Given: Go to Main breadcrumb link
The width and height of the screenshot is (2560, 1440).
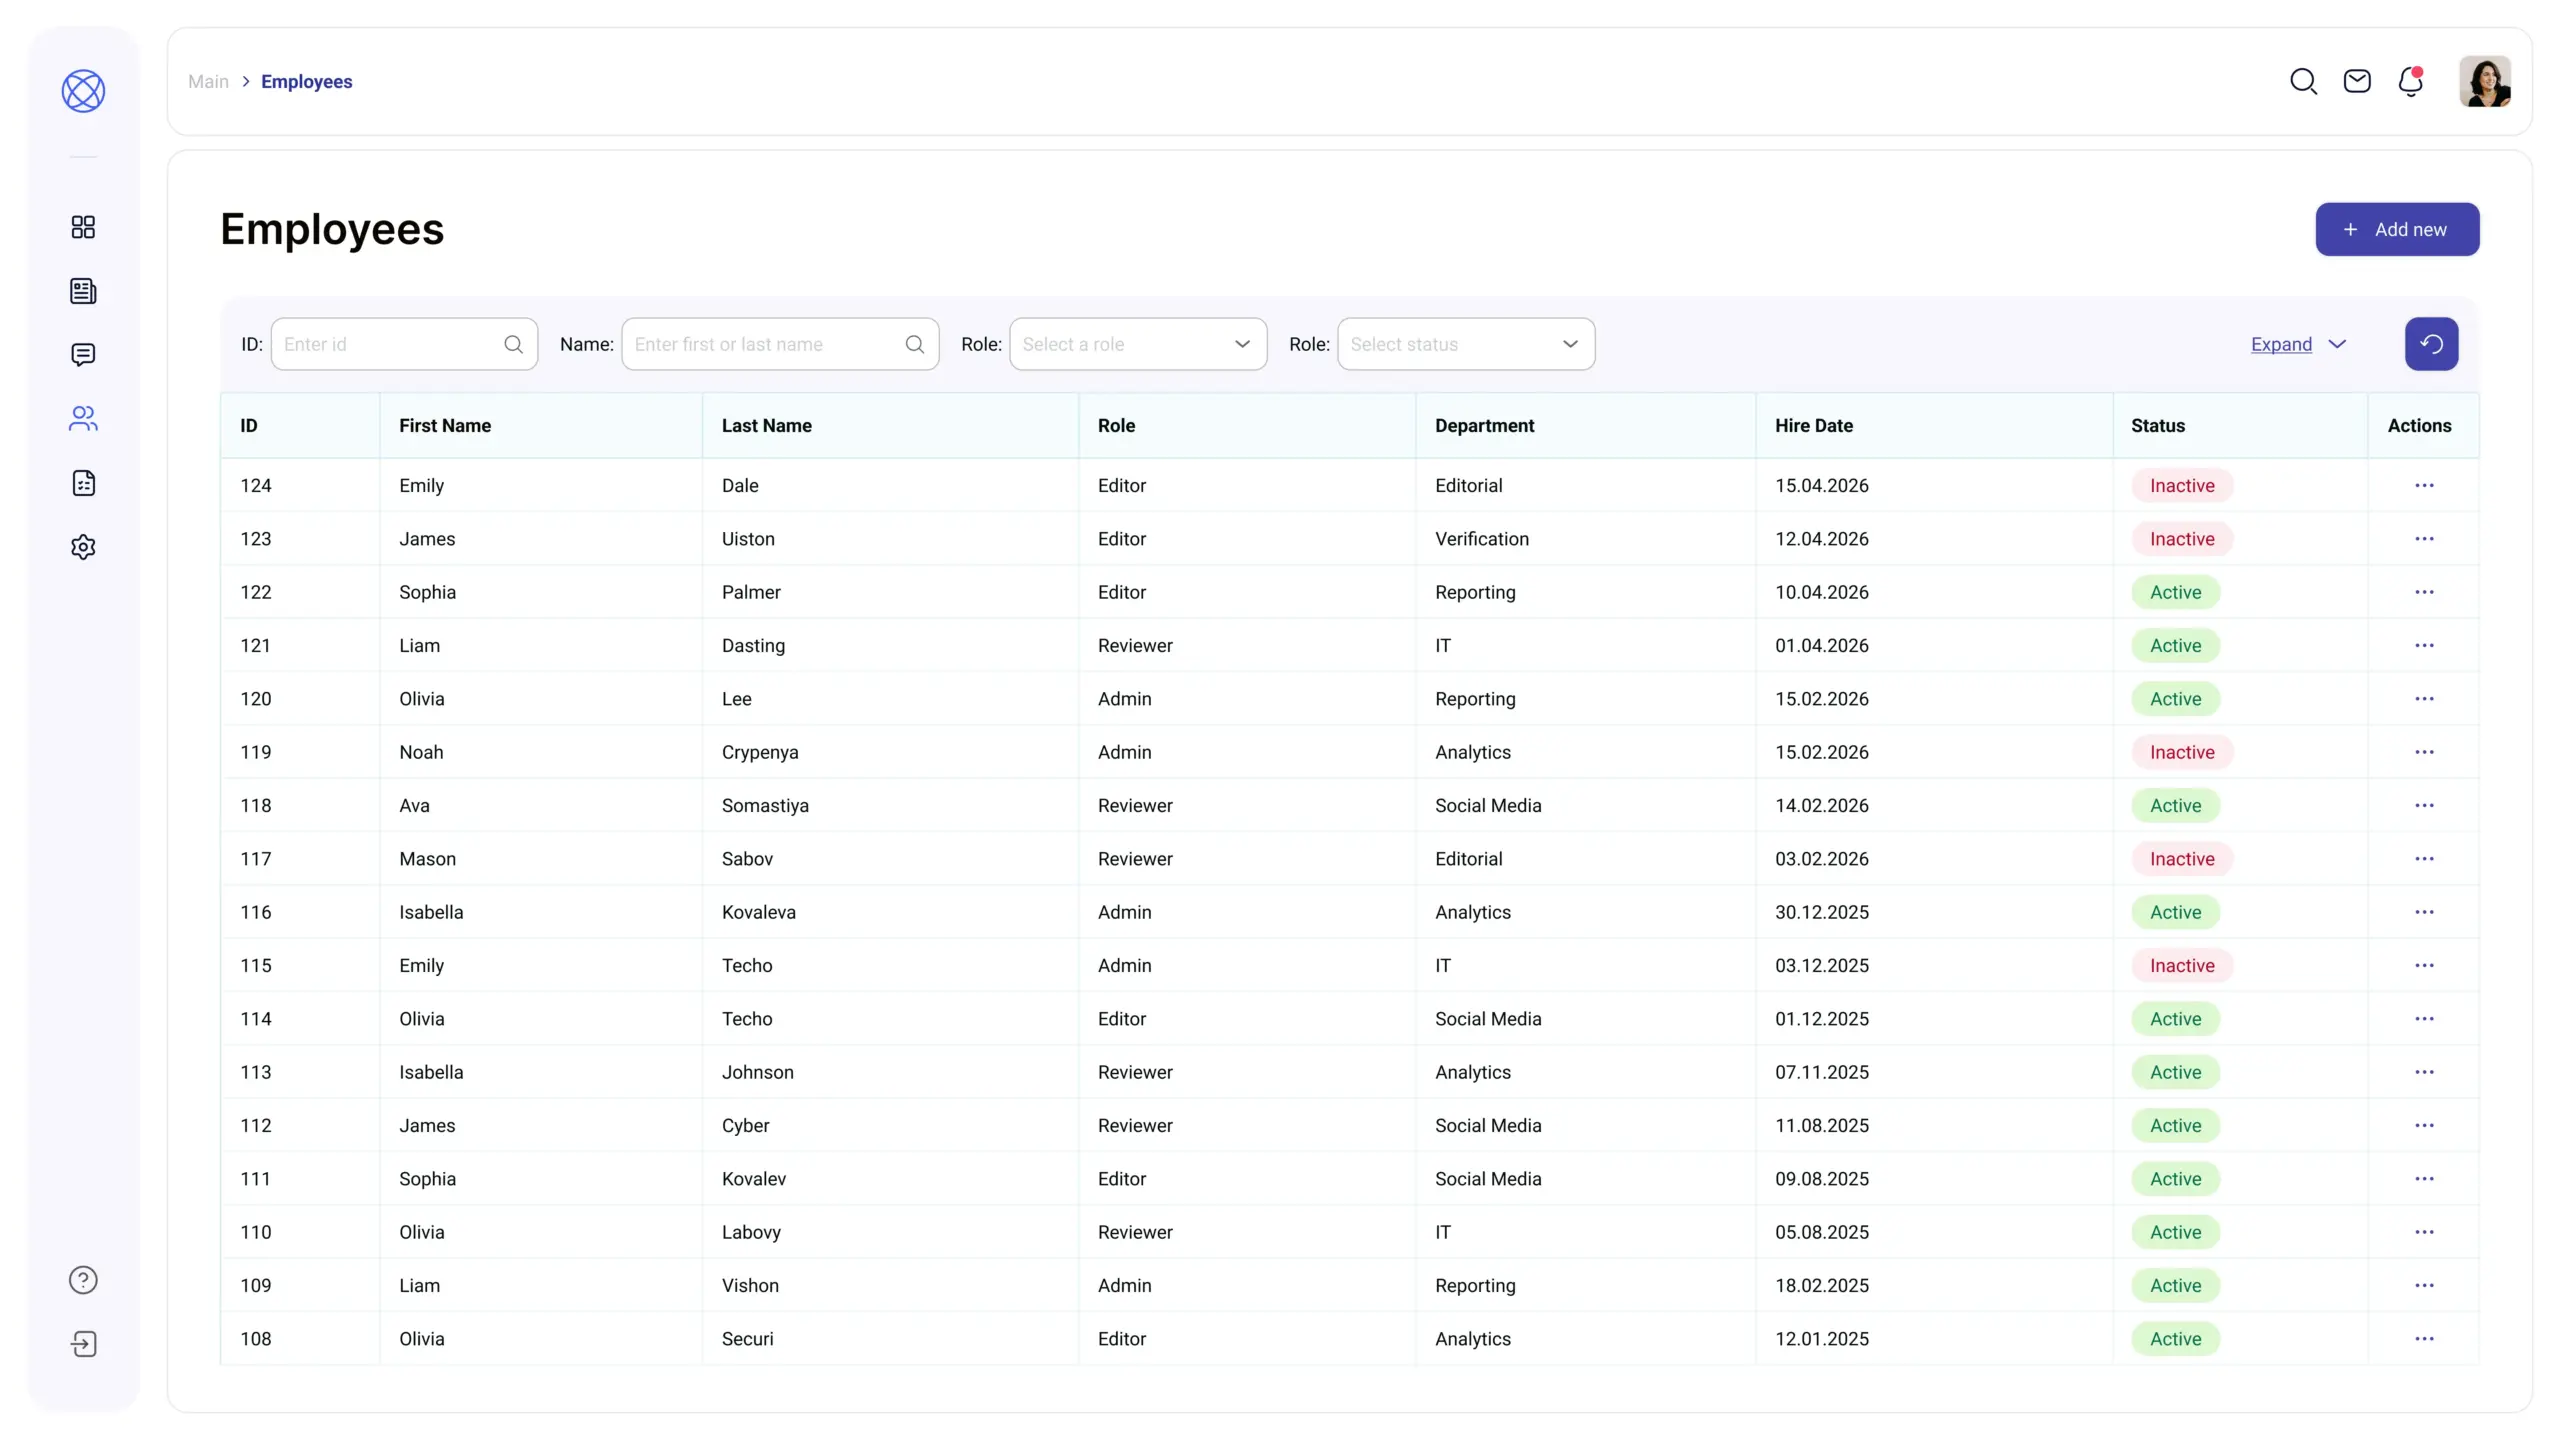Looking at the screenshot, I should [208, 81].
